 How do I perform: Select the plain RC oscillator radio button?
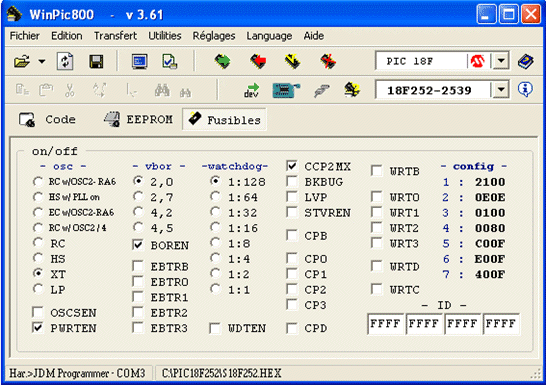click(38, 243)
